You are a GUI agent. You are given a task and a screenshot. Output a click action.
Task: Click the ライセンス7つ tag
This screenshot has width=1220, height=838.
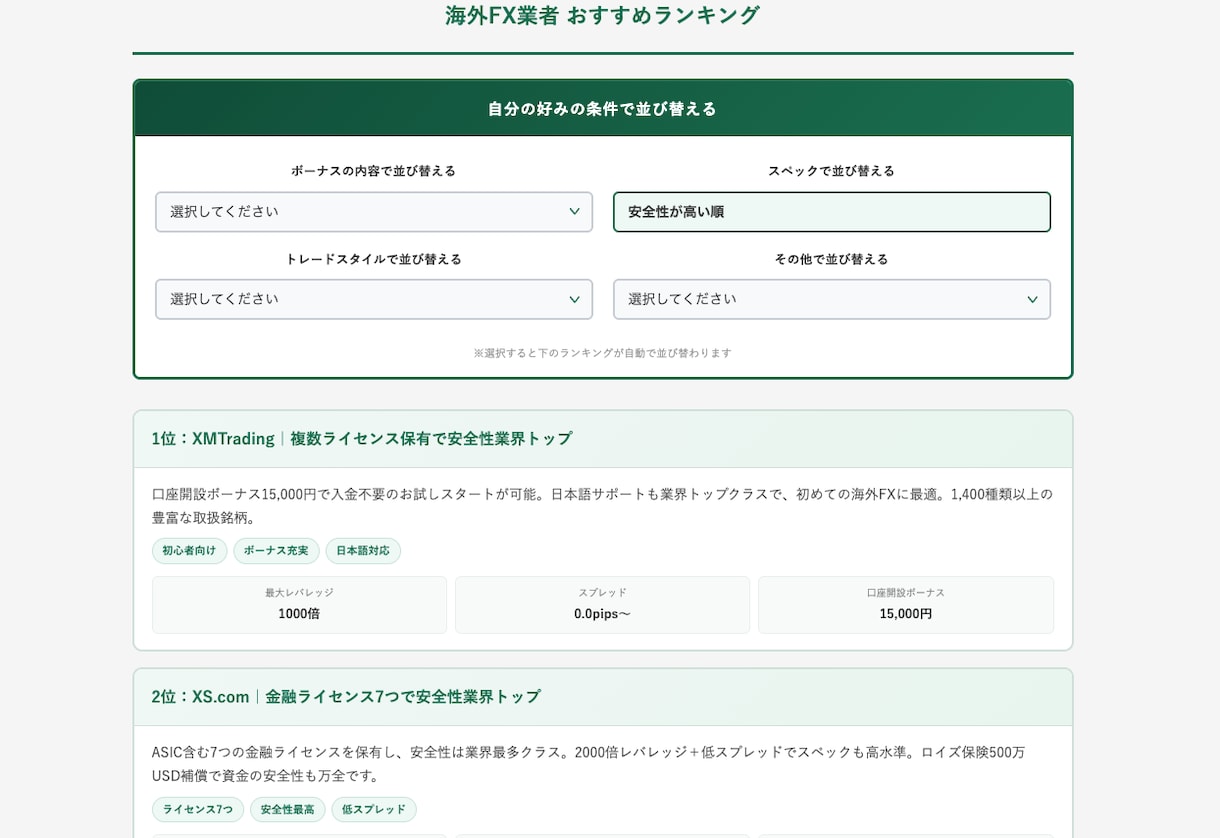198,809
